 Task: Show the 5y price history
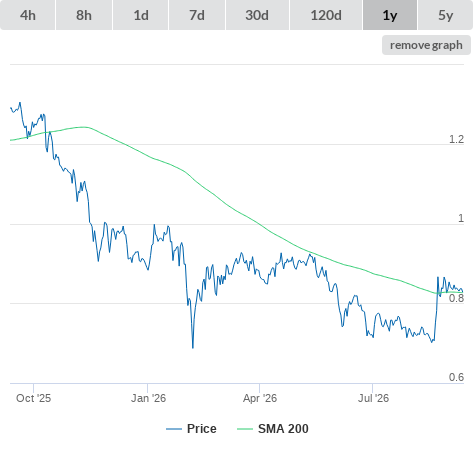pos(446,15)
